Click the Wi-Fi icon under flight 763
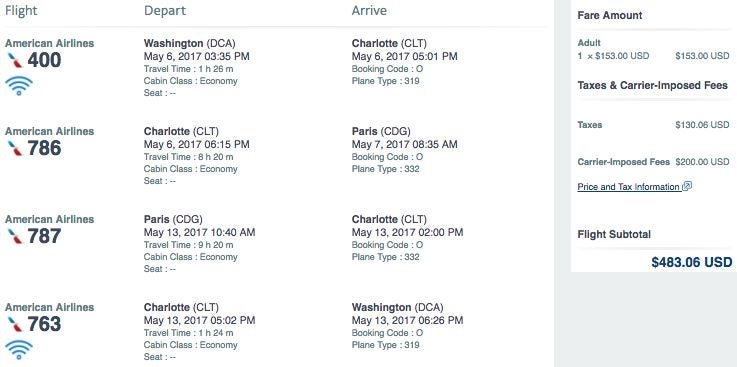The width and height of the screenshot is (737, 367). coord(19,350)
